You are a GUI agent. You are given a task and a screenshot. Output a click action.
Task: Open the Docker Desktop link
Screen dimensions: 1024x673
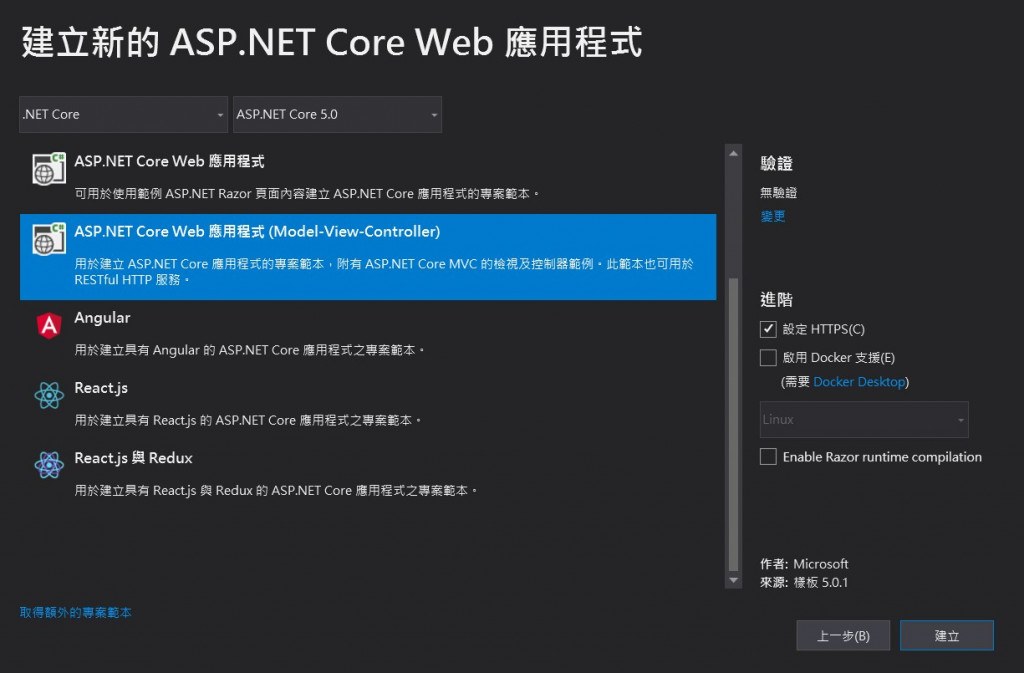pos(859,382)
